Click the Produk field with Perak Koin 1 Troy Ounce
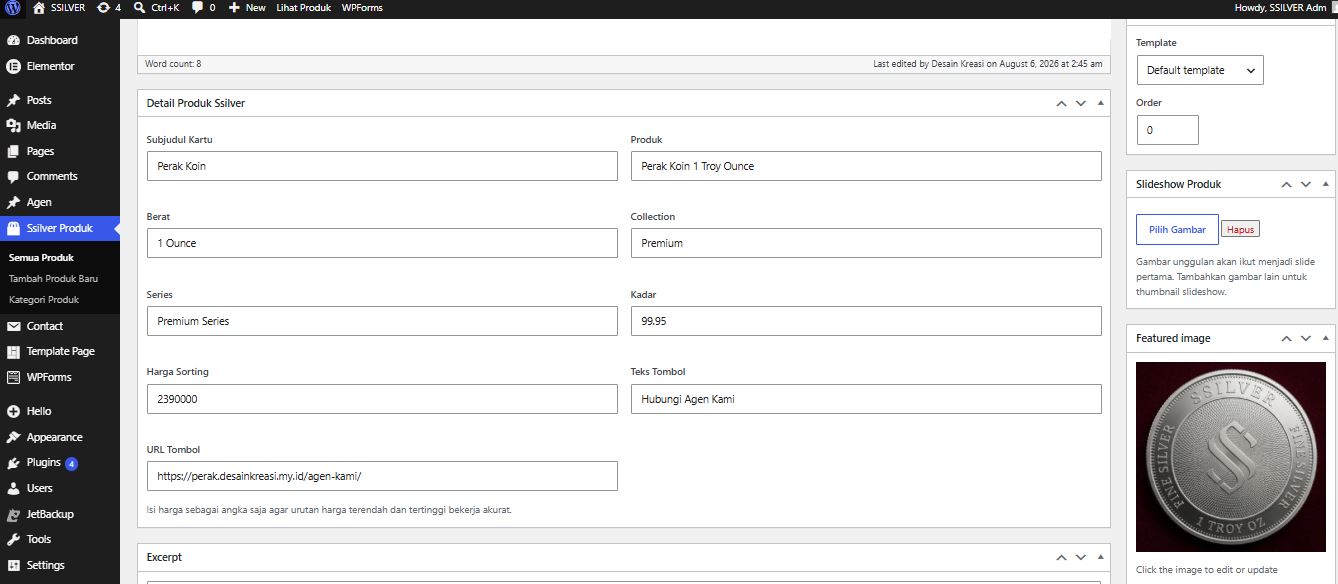This screenshot has width=1338, height=584. (866, 166)
